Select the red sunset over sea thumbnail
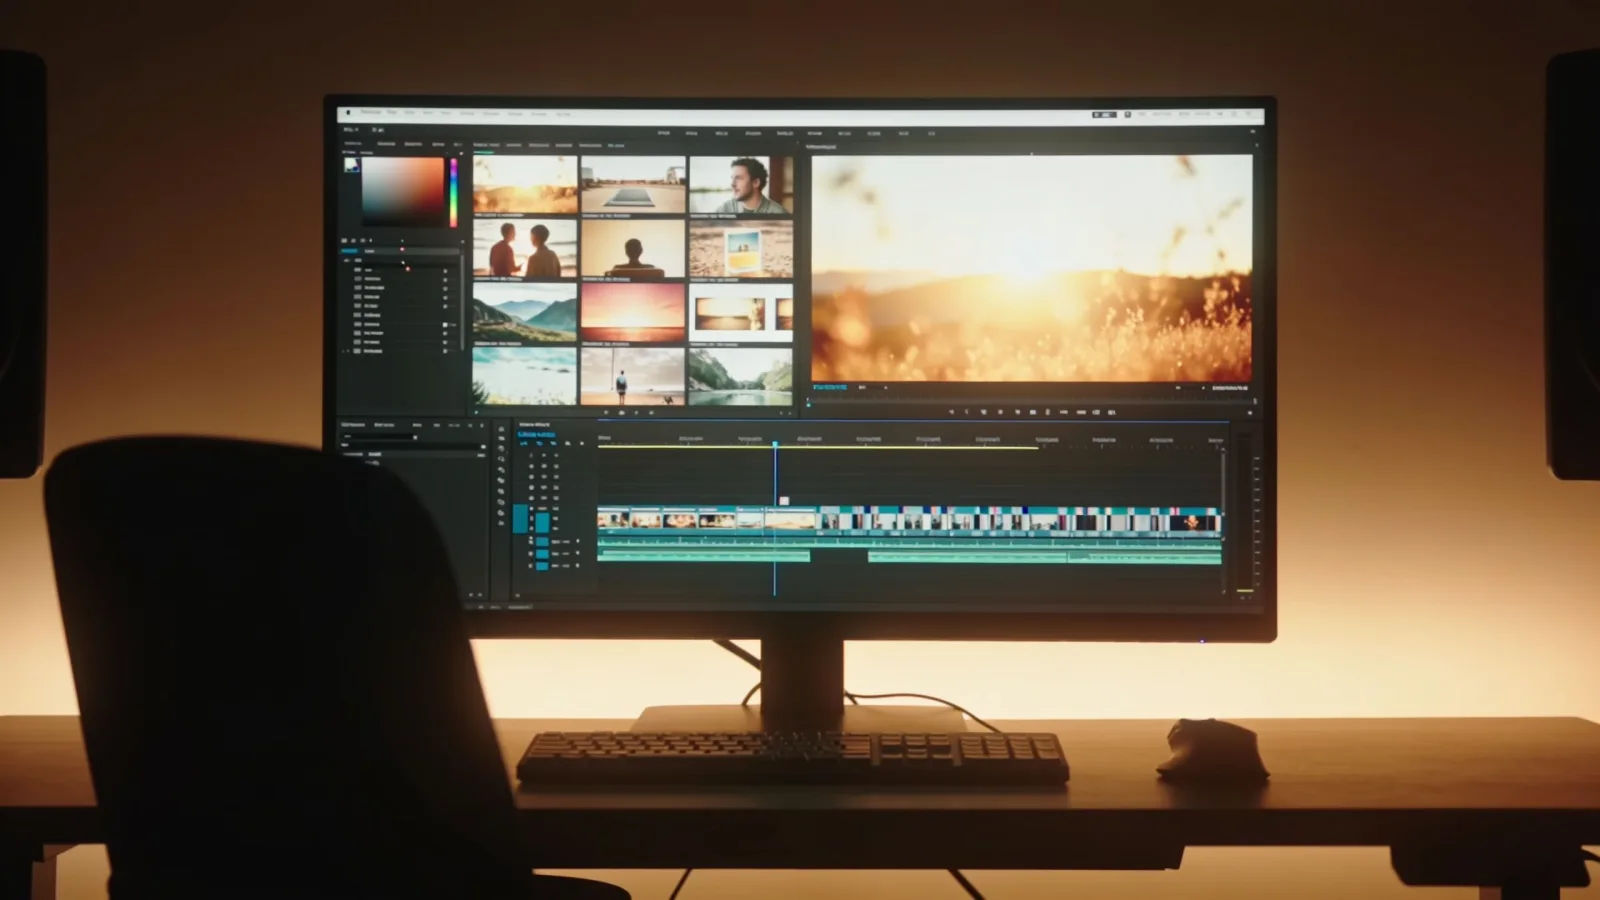This screenshot has height=900, width=1600. click(633, 312)
